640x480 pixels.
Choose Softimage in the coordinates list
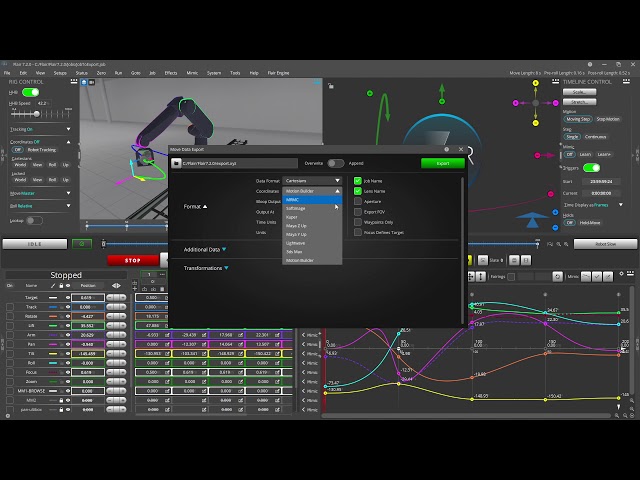pyautogui.click(x=312, y=209)
